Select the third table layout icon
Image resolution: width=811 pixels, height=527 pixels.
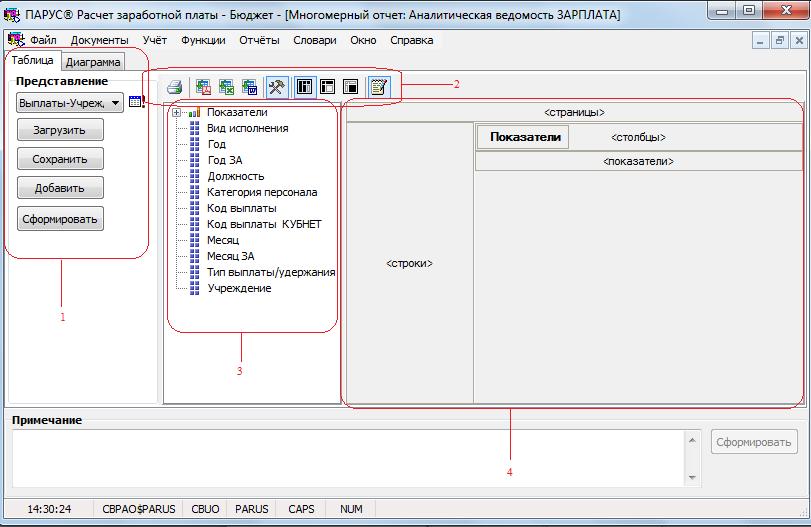tap(351, 87)
